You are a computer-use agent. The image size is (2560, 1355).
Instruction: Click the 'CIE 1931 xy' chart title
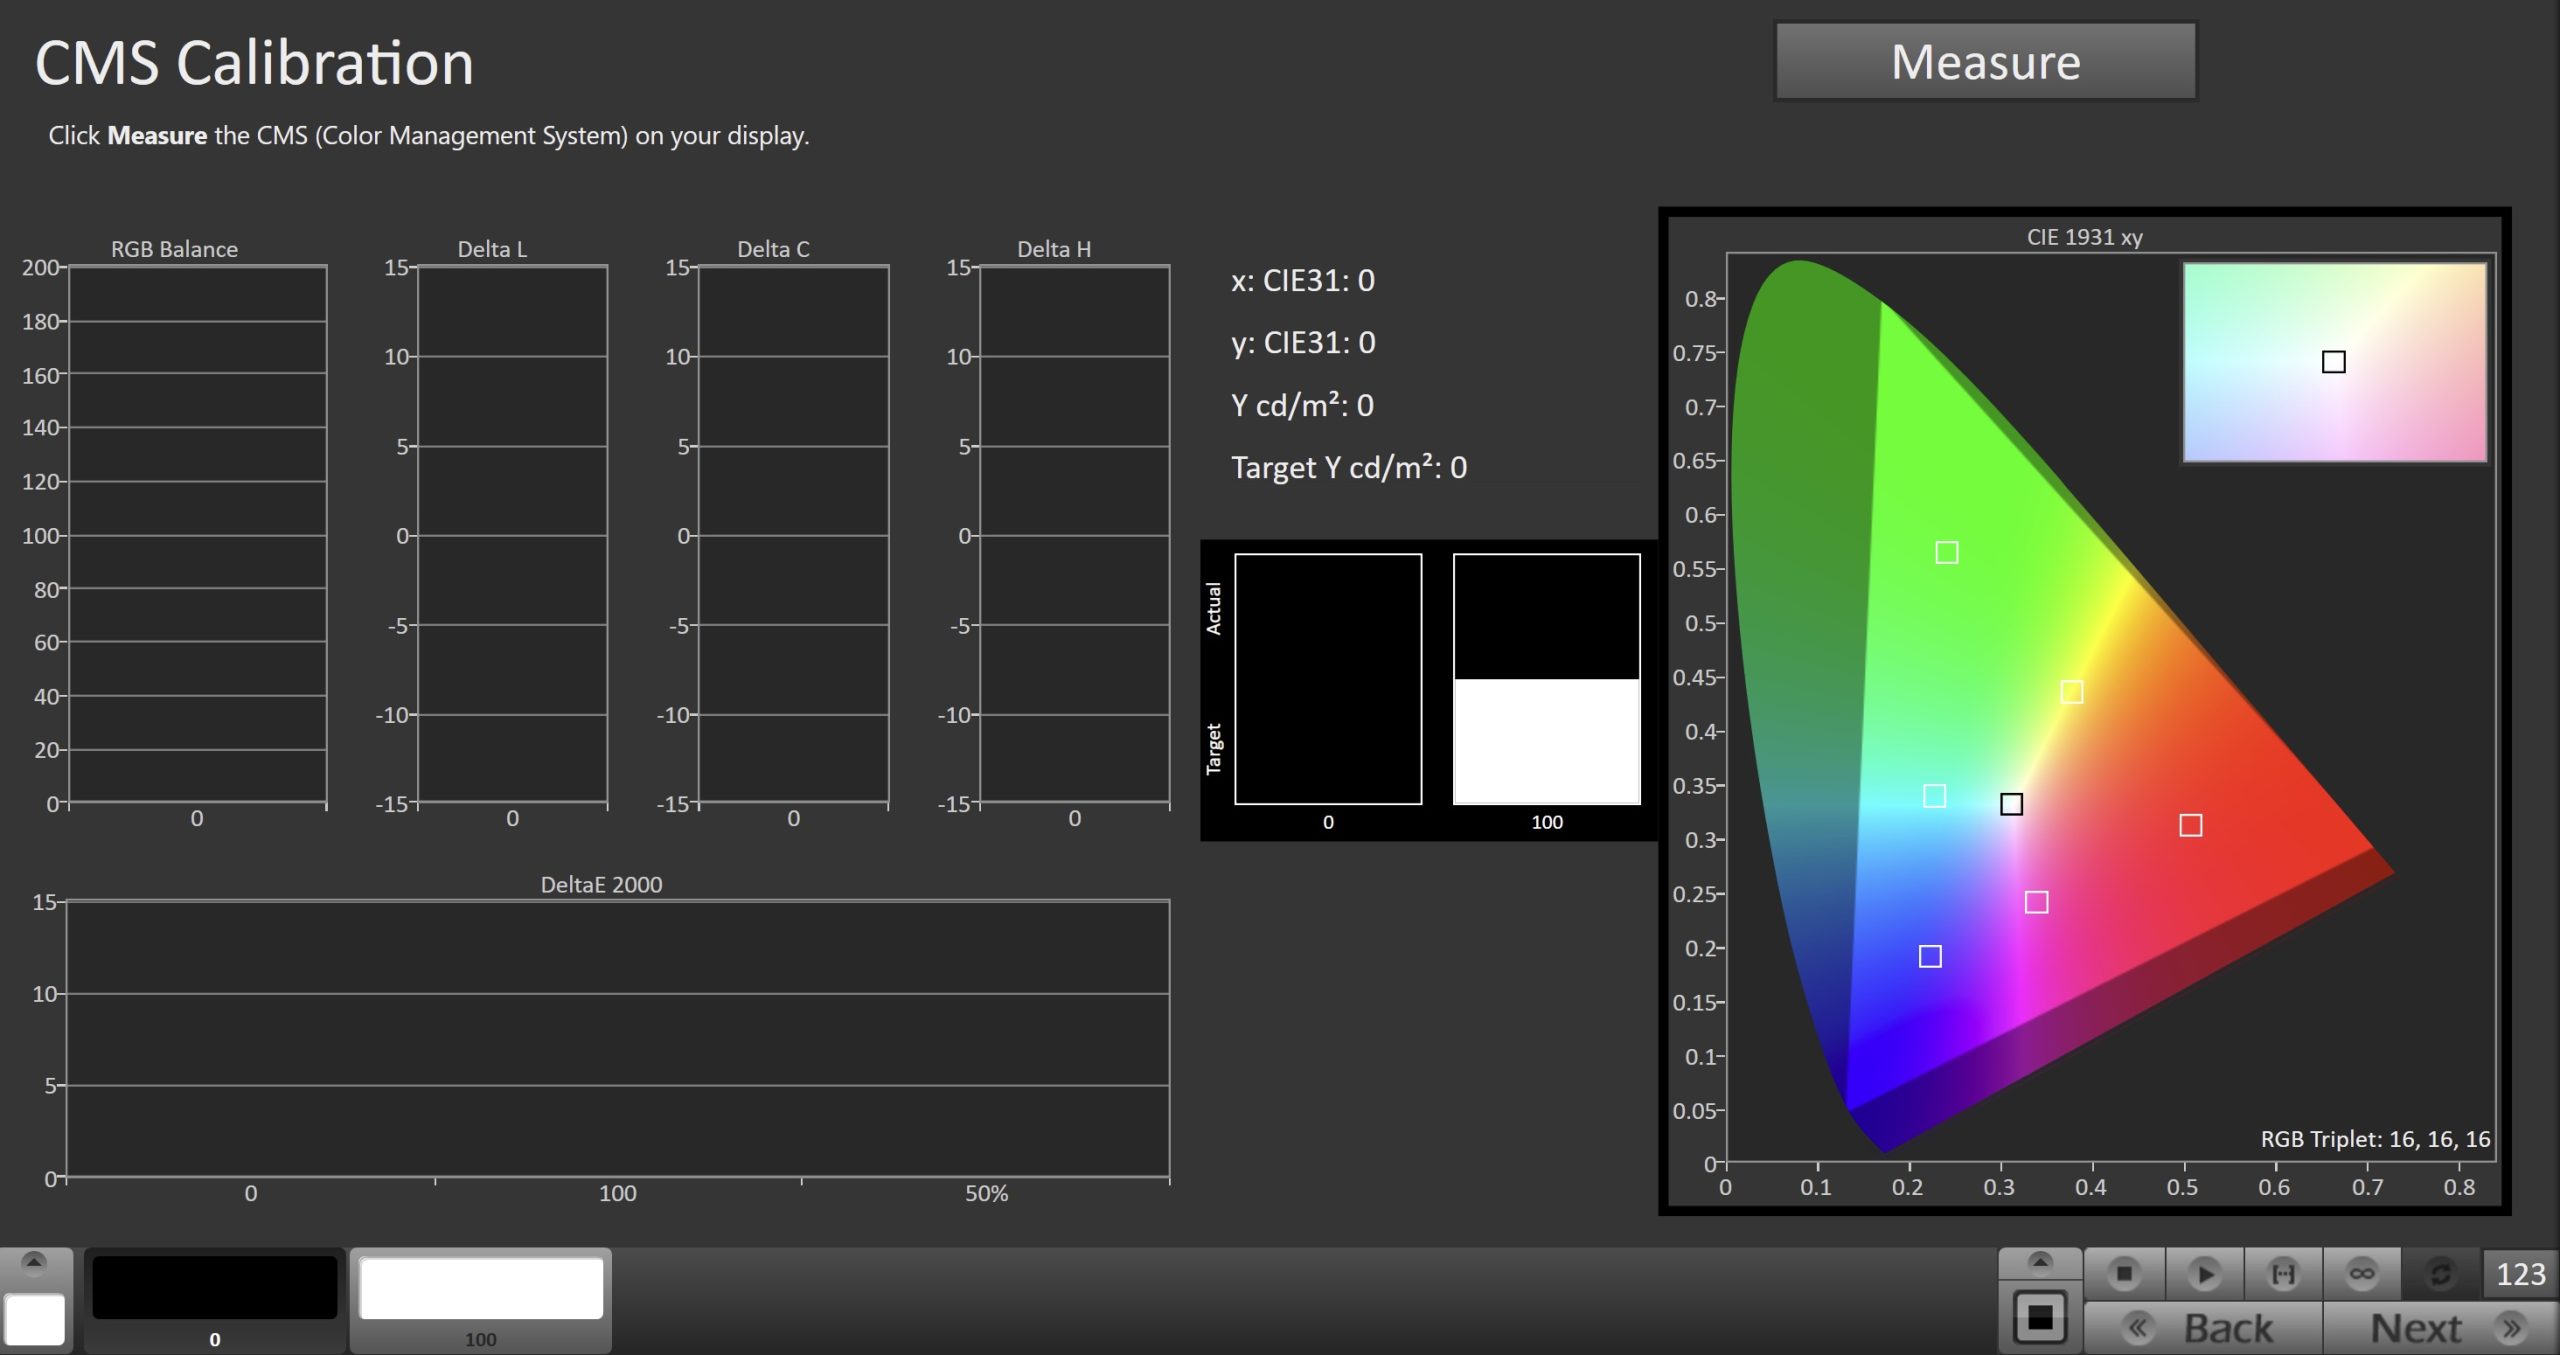(2084, 237)
